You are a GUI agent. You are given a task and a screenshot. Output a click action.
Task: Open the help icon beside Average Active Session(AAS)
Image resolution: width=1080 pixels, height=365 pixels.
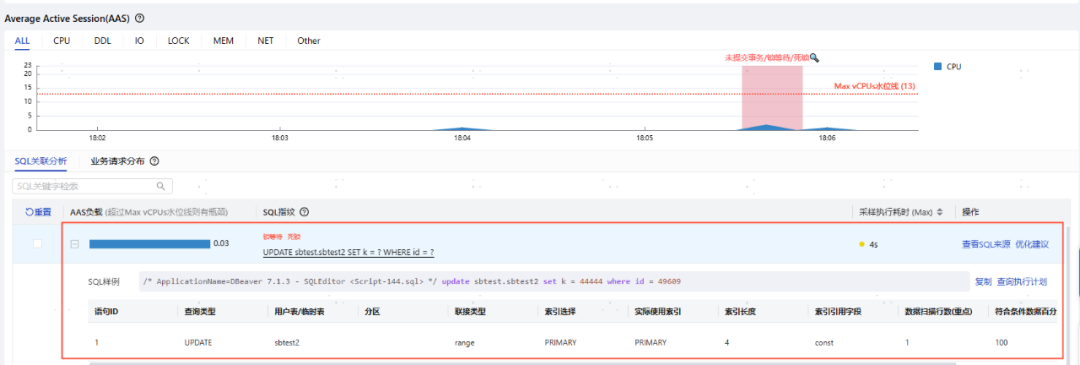140,19
